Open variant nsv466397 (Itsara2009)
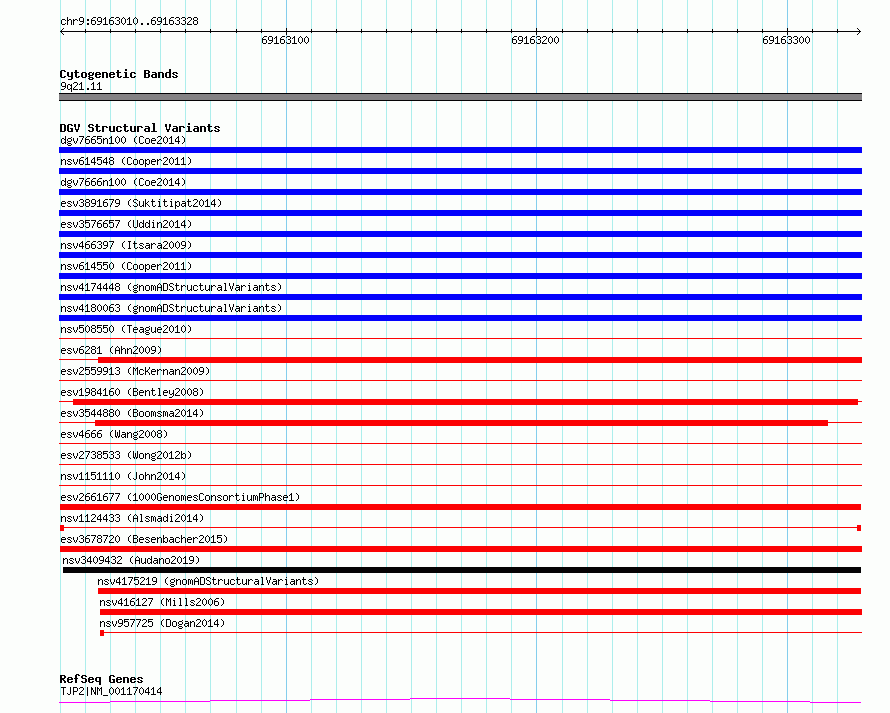Viewport: 890px width, 713px height. click(126, 245)
